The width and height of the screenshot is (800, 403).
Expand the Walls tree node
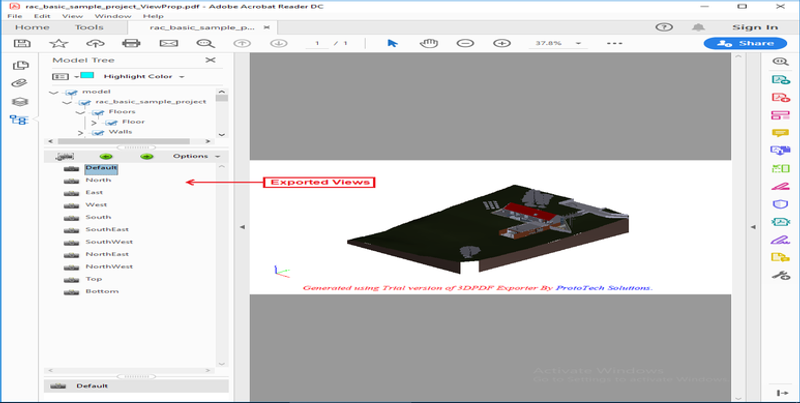(x=80, y=133)
